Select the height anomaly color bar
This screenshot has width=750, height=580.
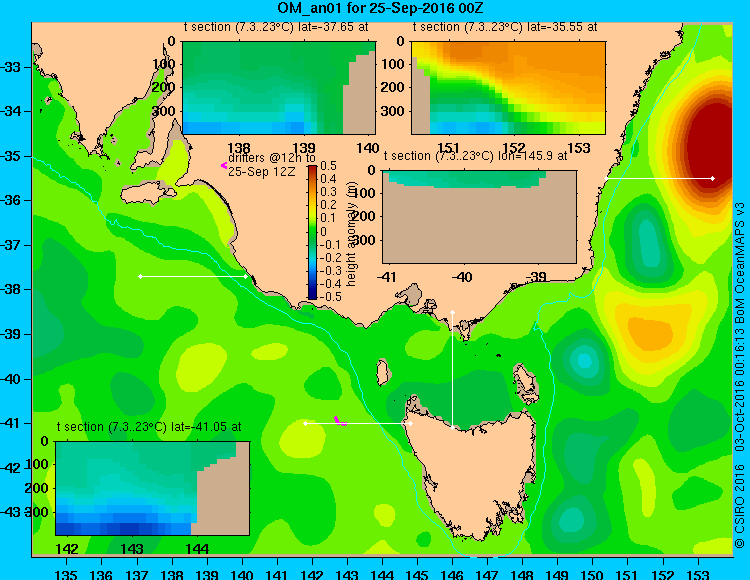[312, 232]
